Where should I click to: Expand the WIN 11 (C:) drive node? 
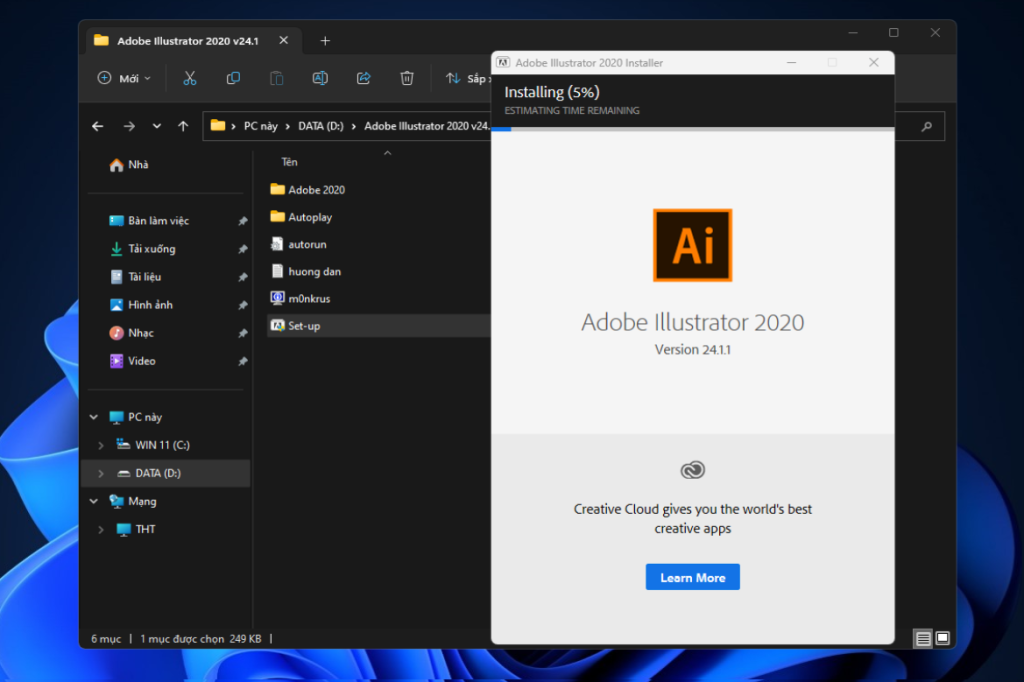(x=101, y=446)
